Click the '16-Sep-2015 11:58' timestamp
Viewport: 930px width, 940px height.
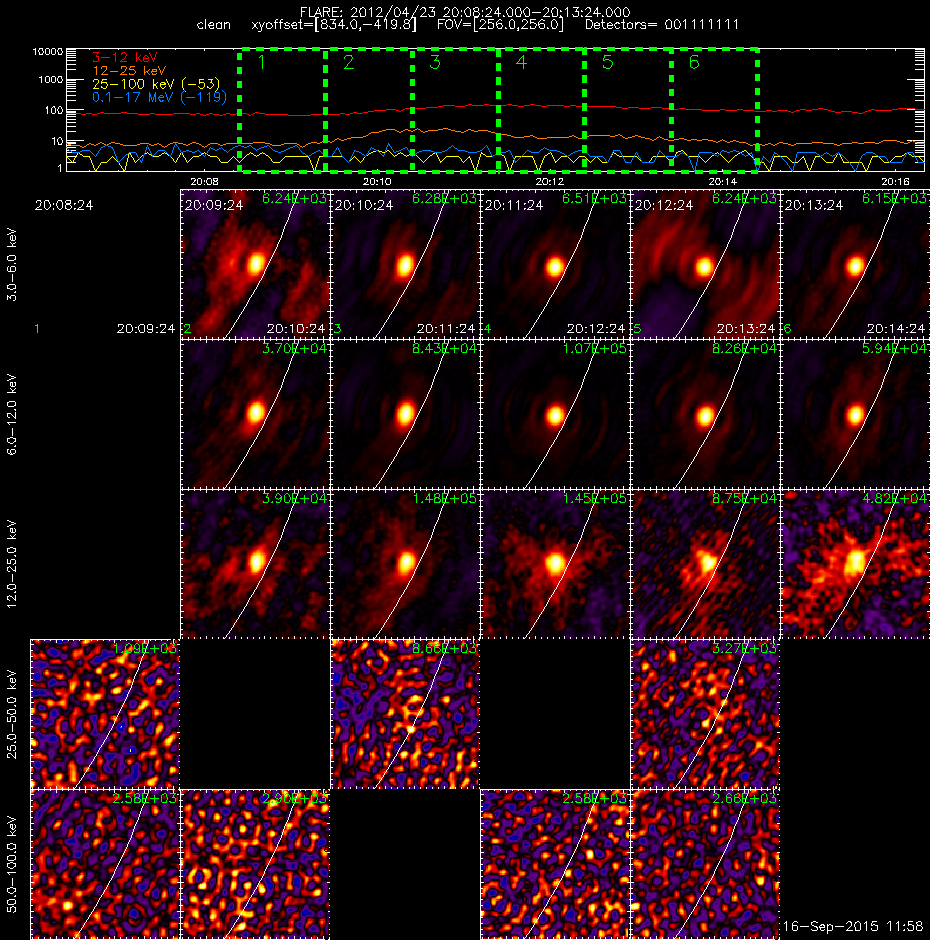point(853,926)
